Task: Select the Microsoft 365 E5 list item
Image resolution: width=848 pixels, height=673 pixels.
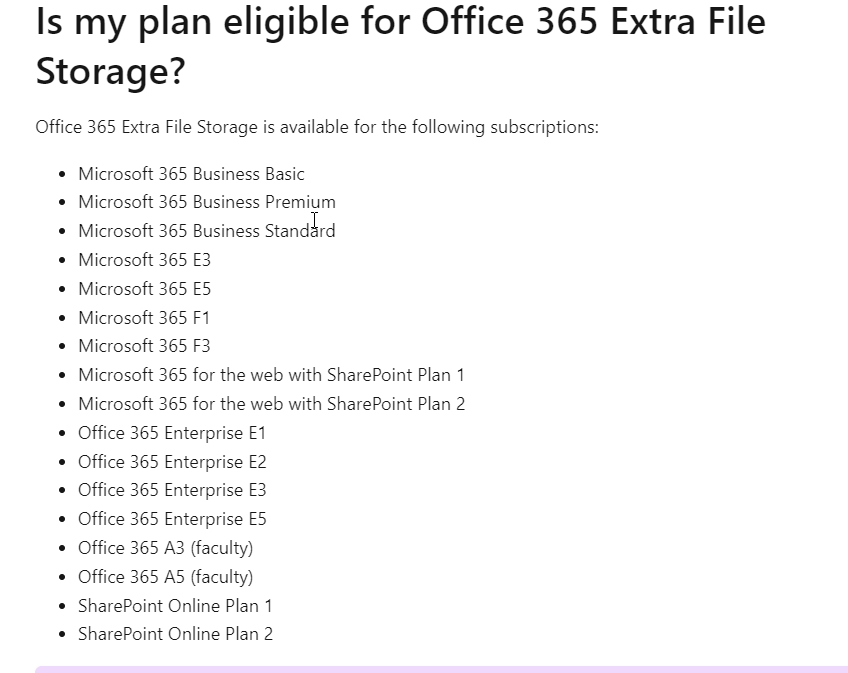Action: [x=144, y=289]
